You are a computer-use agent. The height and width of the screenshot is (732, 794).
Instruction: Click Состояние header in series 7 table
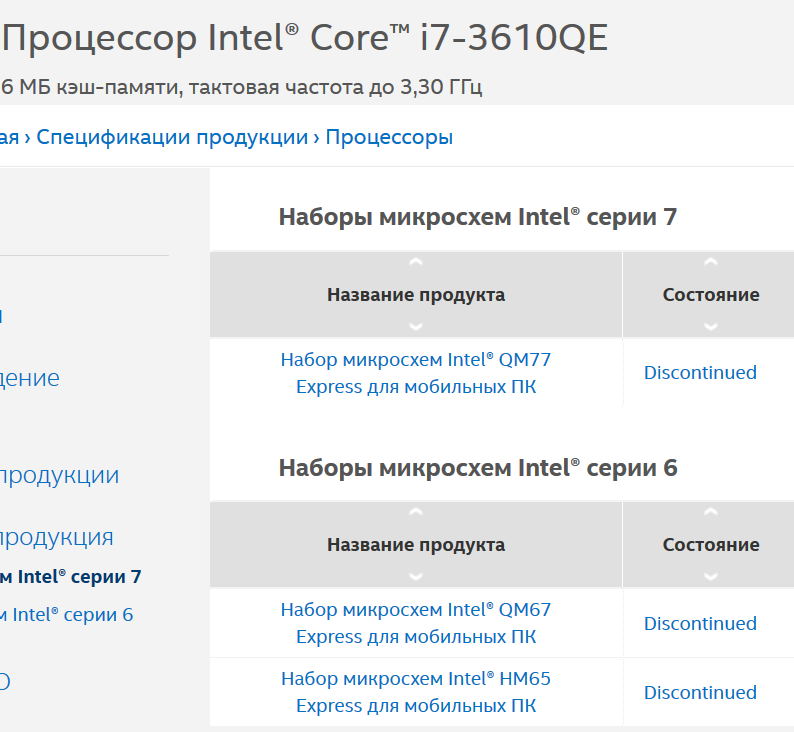coord(710,295)
